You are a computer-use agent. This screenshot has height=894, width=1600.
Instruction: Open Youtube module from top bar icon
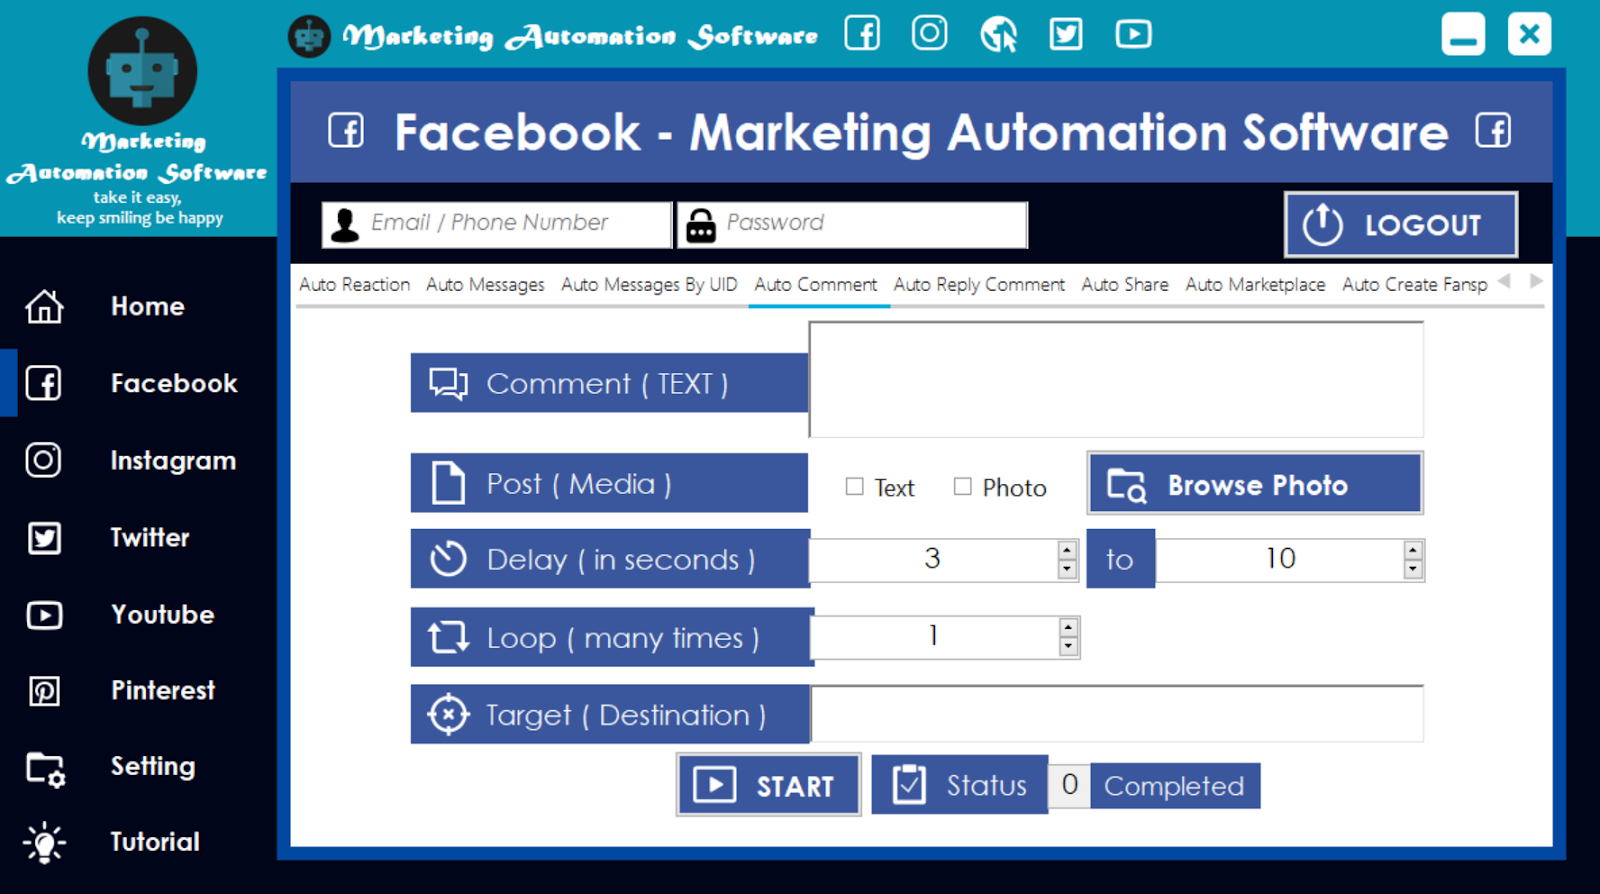pos(1133,34)
